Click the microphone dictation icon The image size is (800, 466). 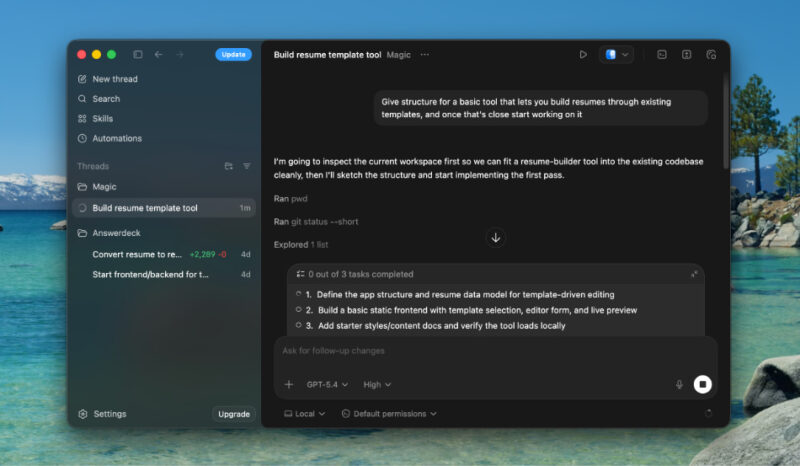(x=679, y=384)
